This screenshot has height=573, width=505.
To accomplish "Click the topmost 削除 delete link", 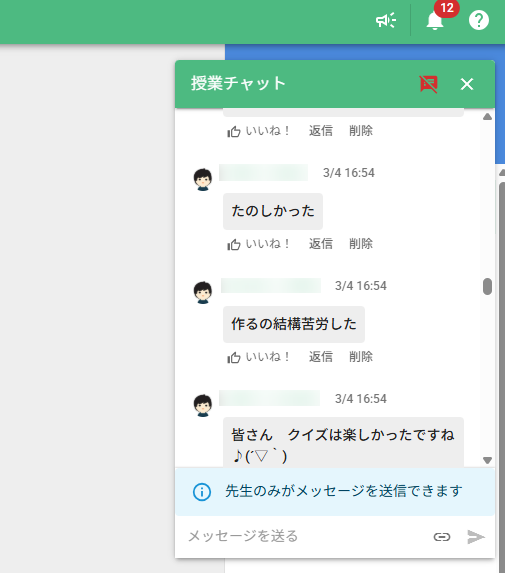I will coord(361,131).
